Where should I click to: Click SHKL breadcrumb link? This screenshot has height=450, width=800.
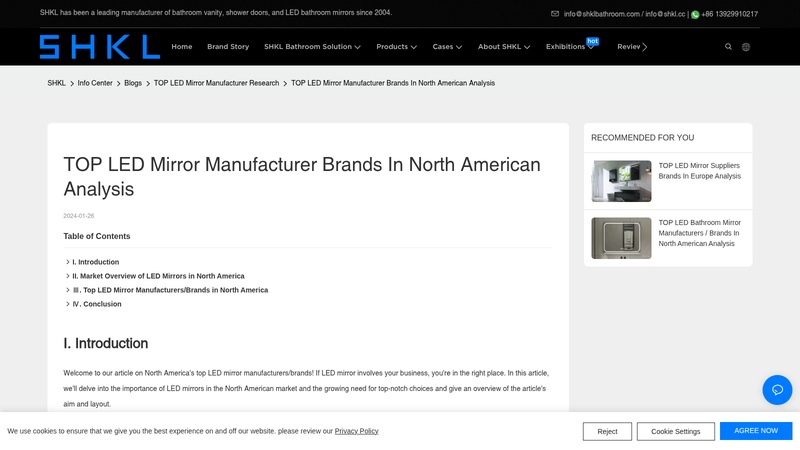(56, 83)
